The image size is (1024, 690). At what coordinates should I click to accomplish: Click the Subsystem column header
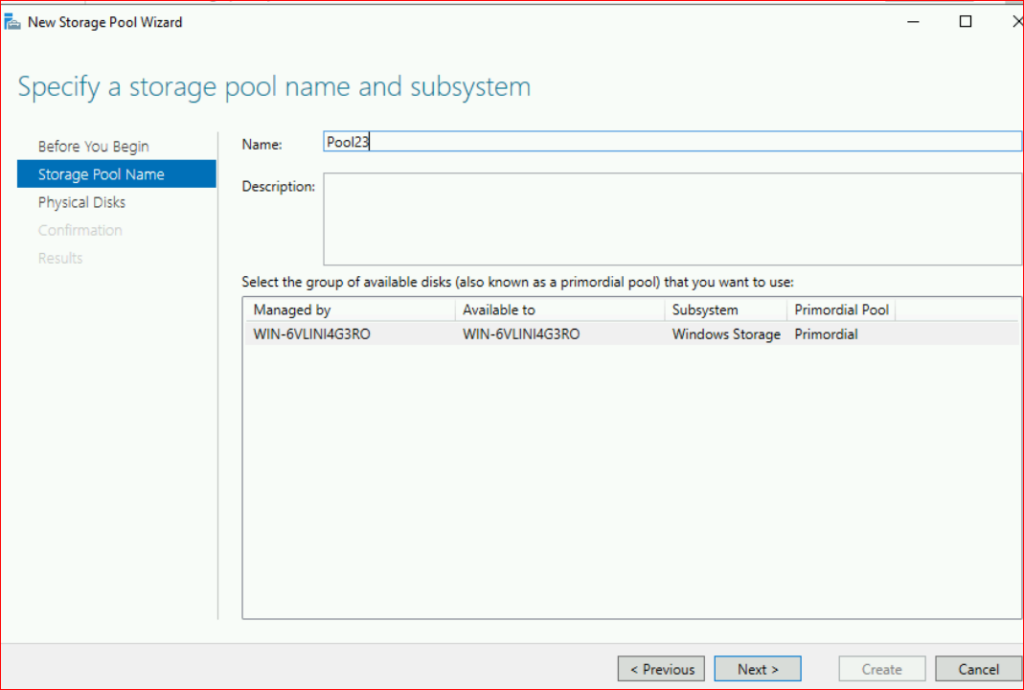tap(724, 310)
